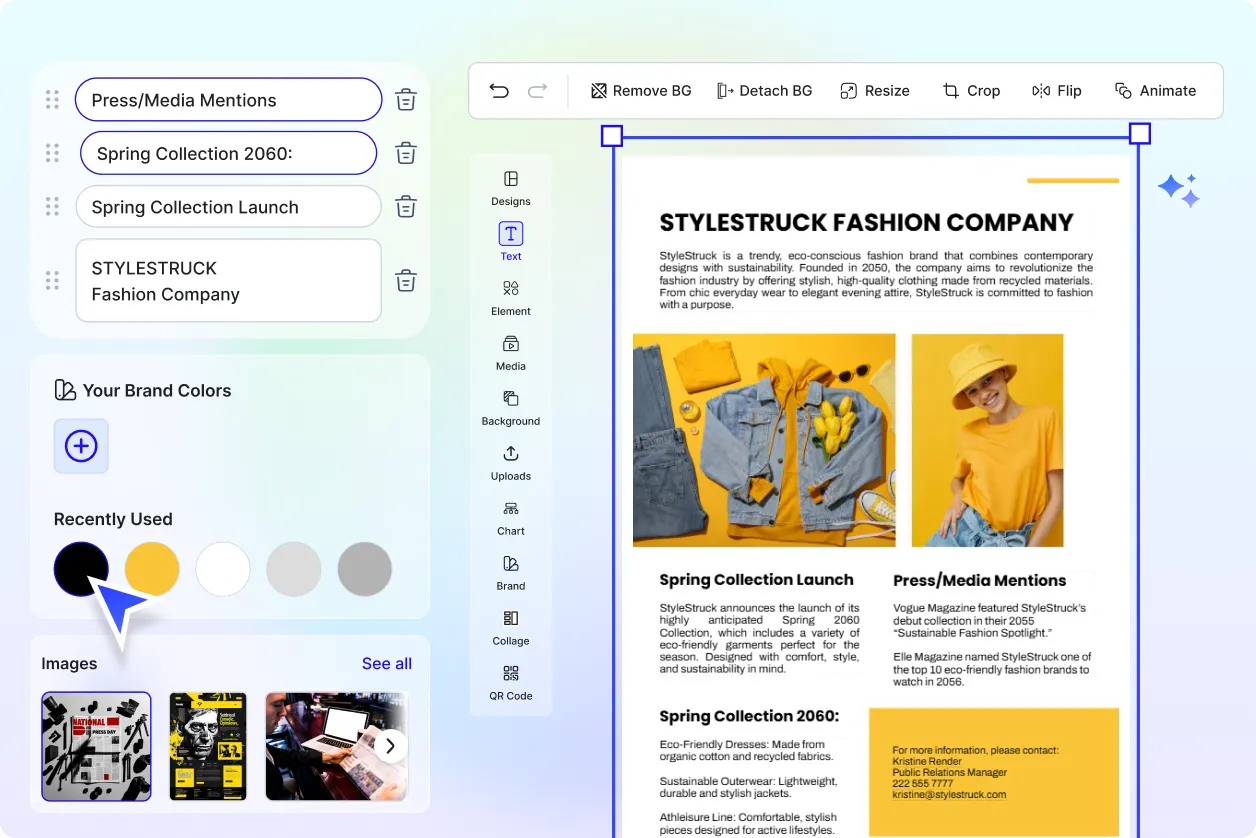Screen dimensions: 1256x838
Task: Open the QR Code tool
Action: (x=510, y=682)
